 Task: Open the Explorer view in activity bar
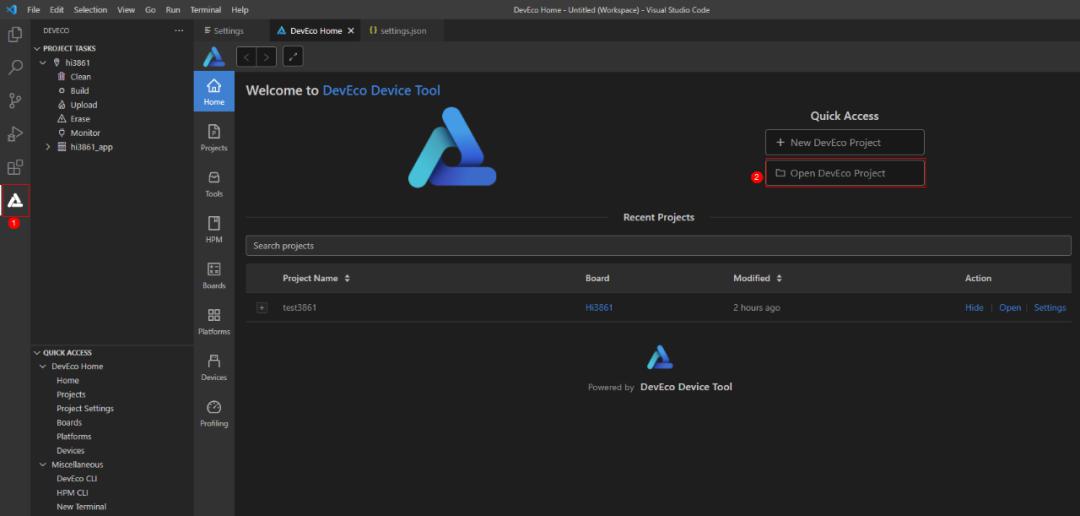[x=14, y=34]
